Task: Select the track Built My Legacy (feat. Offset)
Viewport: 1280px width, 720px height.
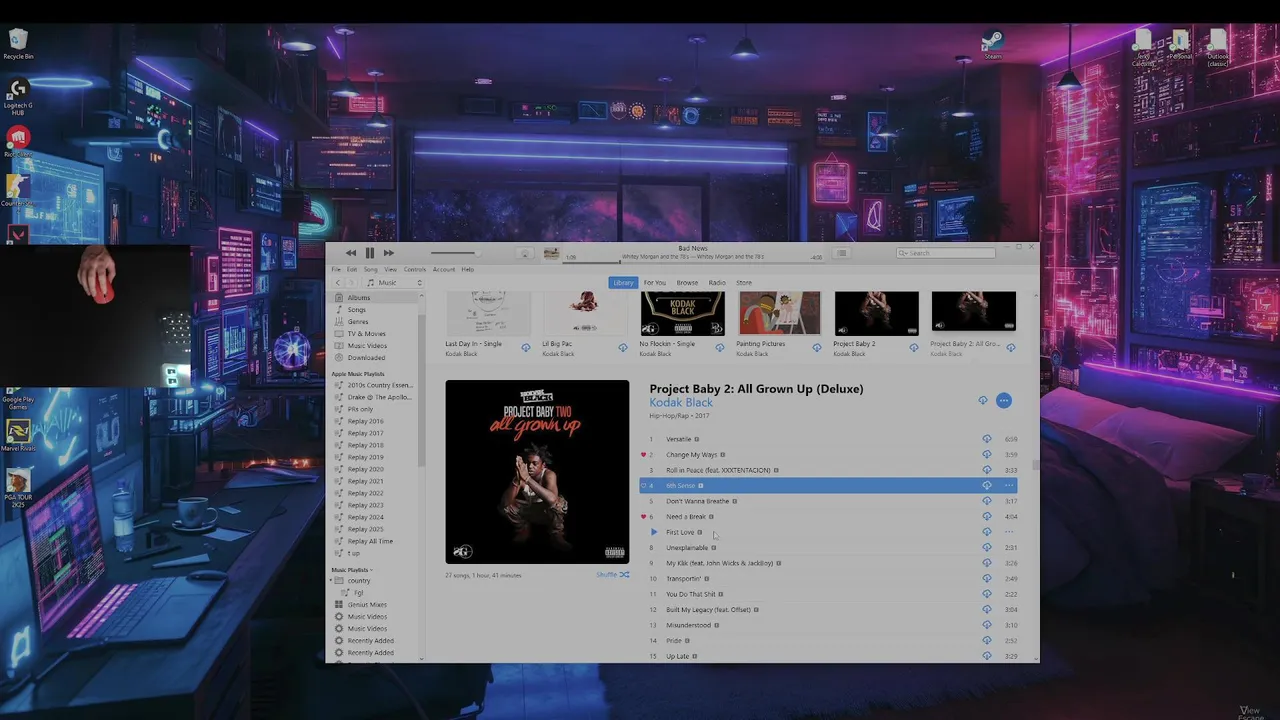Action: tap(828, 610)
